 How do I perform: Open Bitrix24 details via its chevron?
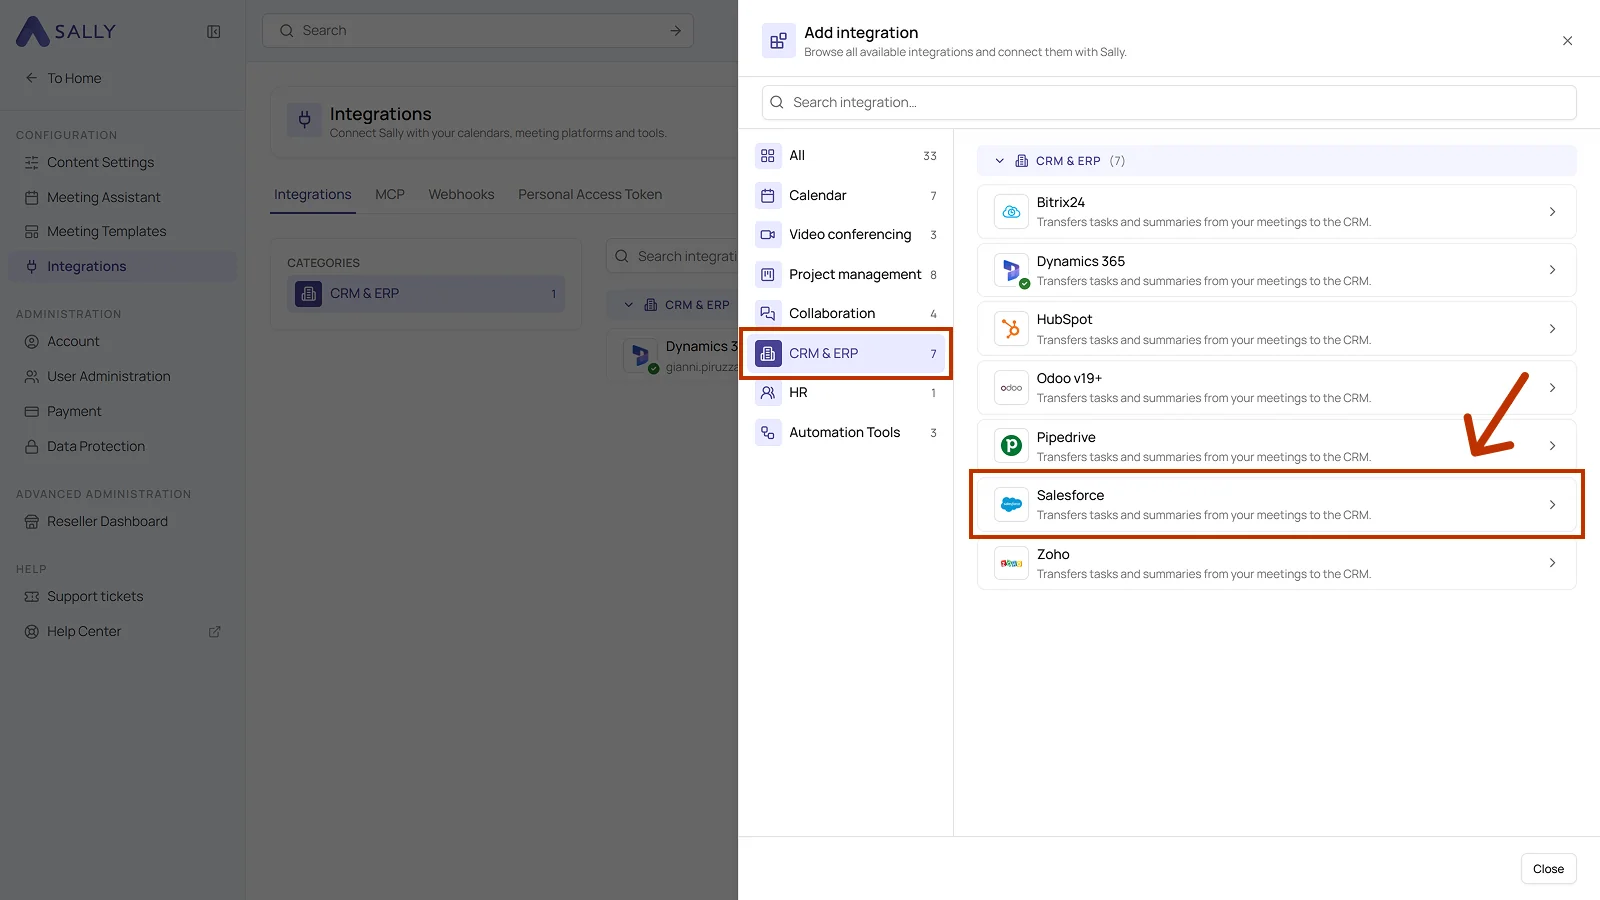pyautogui.click(x=1552, y=212)
